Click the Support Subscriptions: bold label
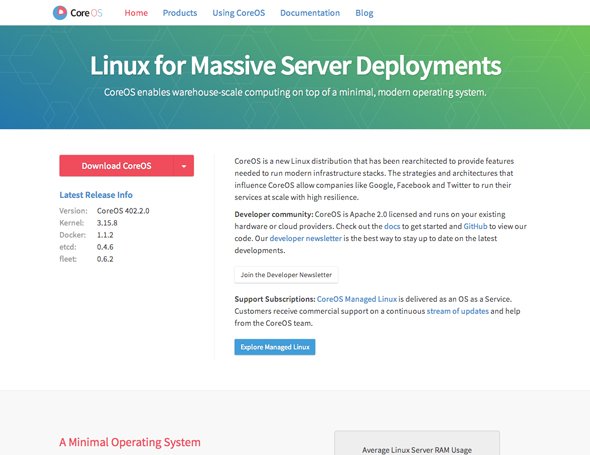The image size is (590, 455). tap(275, 299)
